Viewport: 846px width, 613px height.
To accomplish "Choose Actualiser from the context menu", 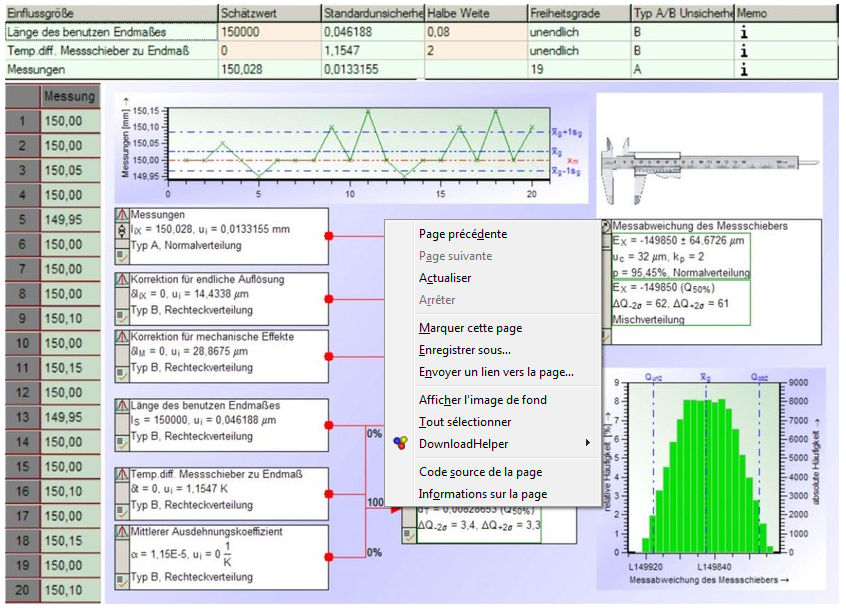I will point(445,278).
